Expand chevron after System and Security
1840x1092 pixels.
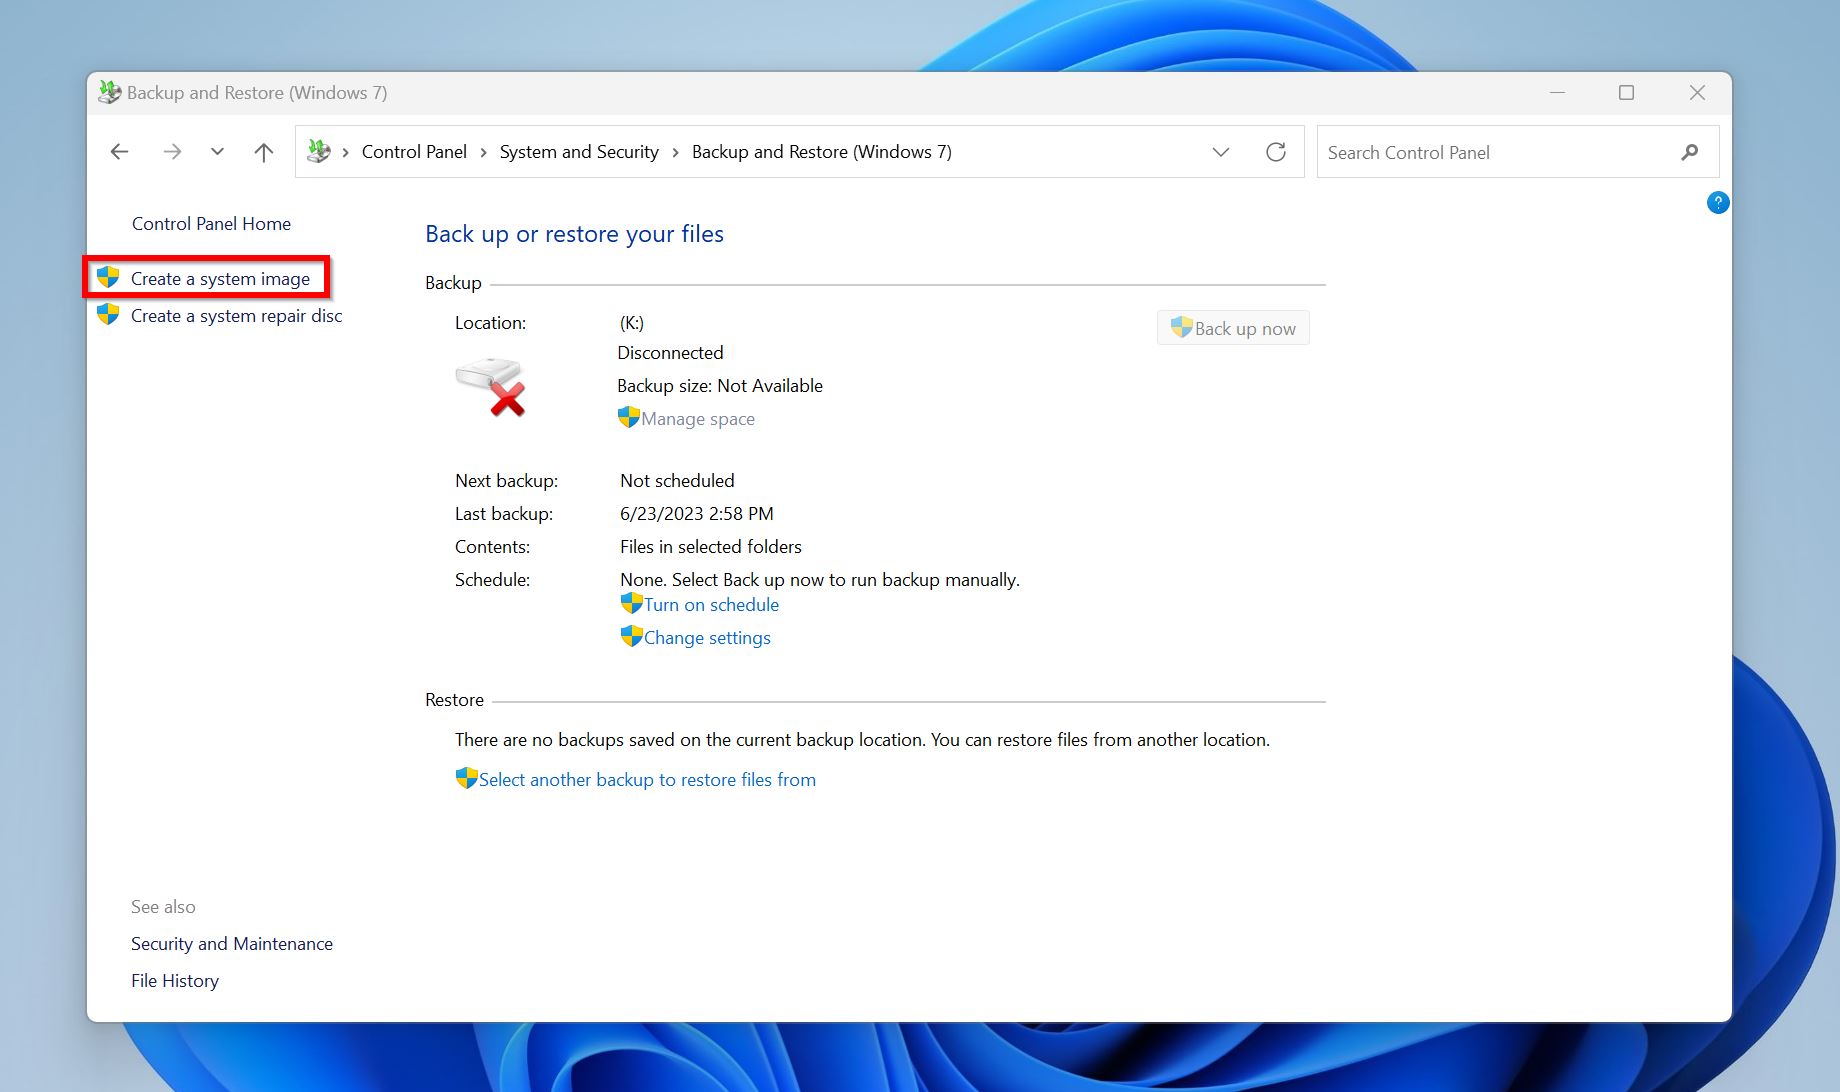(675, 152)
